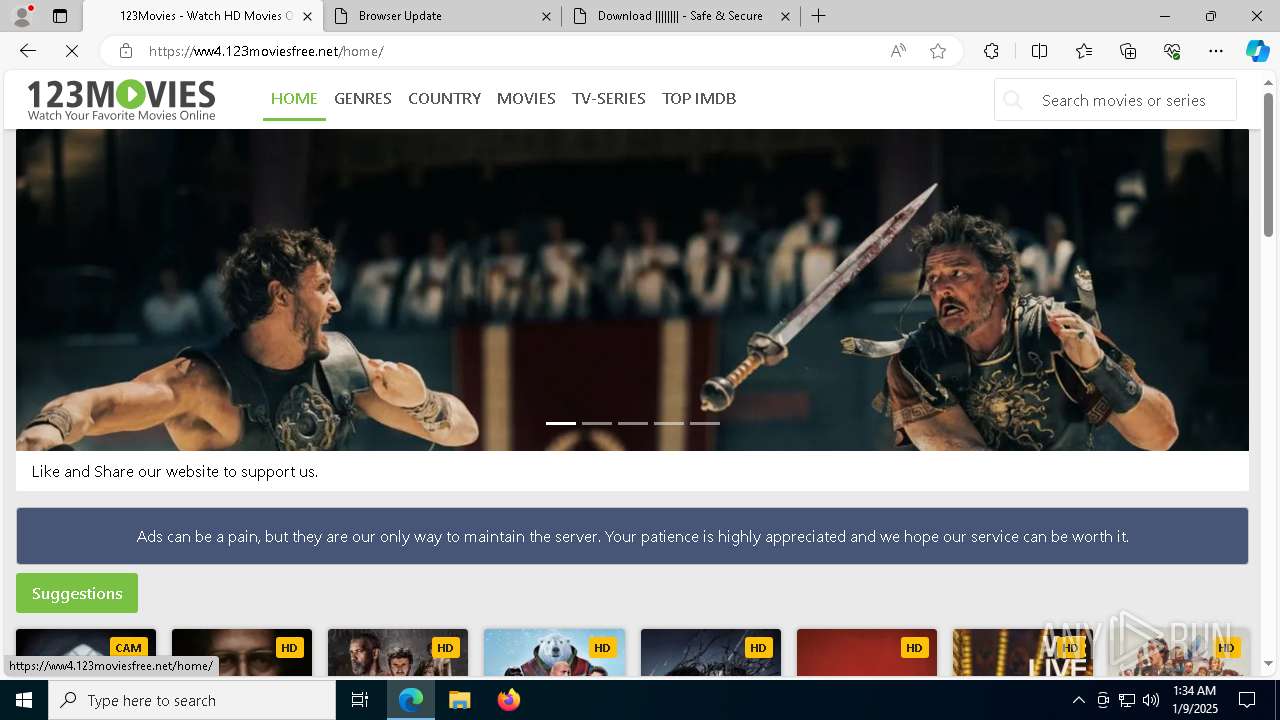The height and width of the screenshot is (720, 1280).
Task: Click the address bar URL
Action: pyautogui.click(x=266, y=51)
